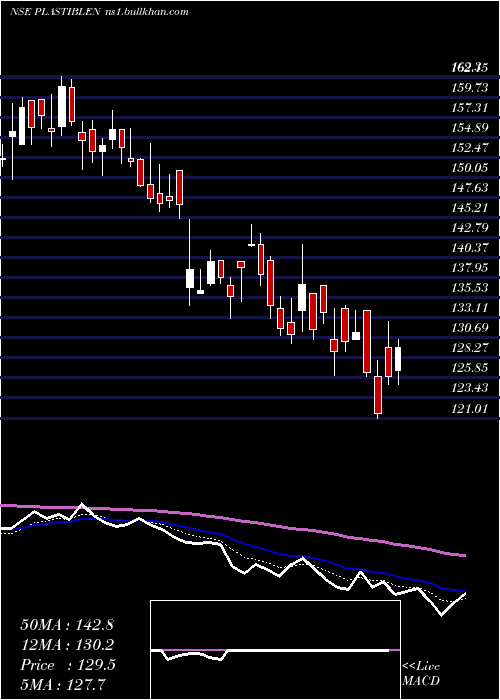The height and width of the screenshot is (700, 500).
Task: Select the 154.89 price axis label
Action: (470, 128)
